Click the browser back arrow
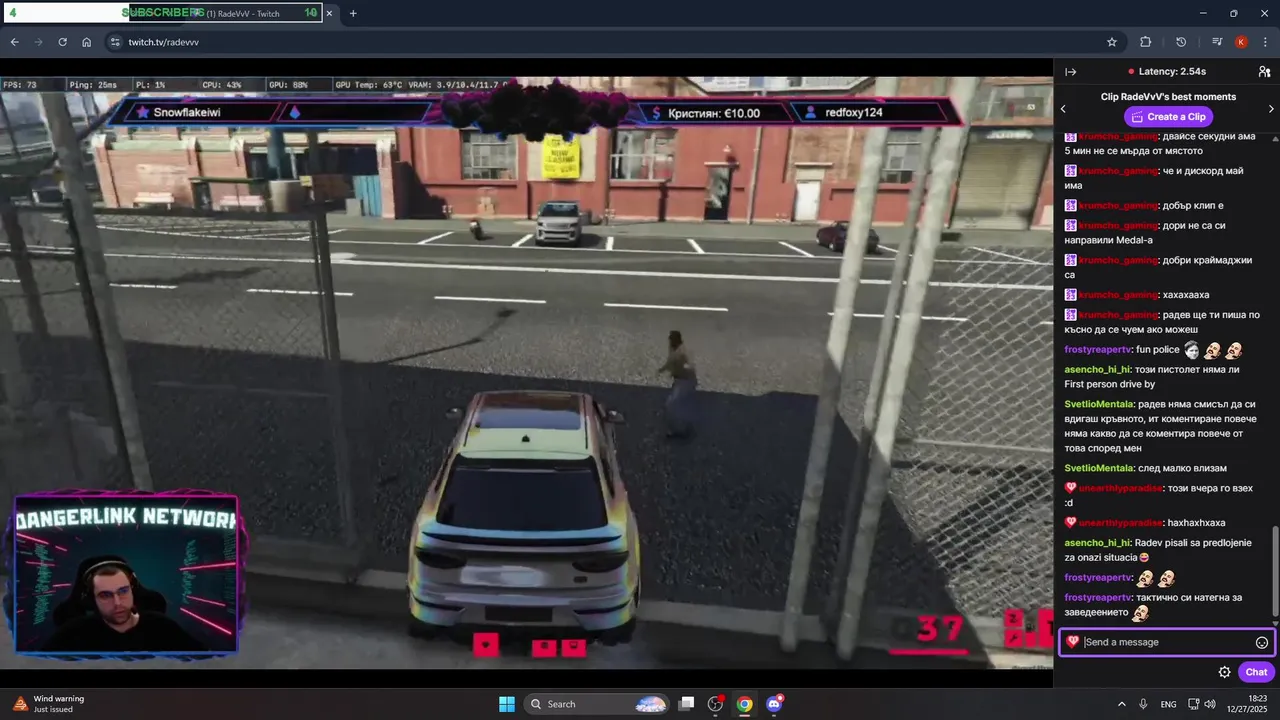 click(14, 42)
